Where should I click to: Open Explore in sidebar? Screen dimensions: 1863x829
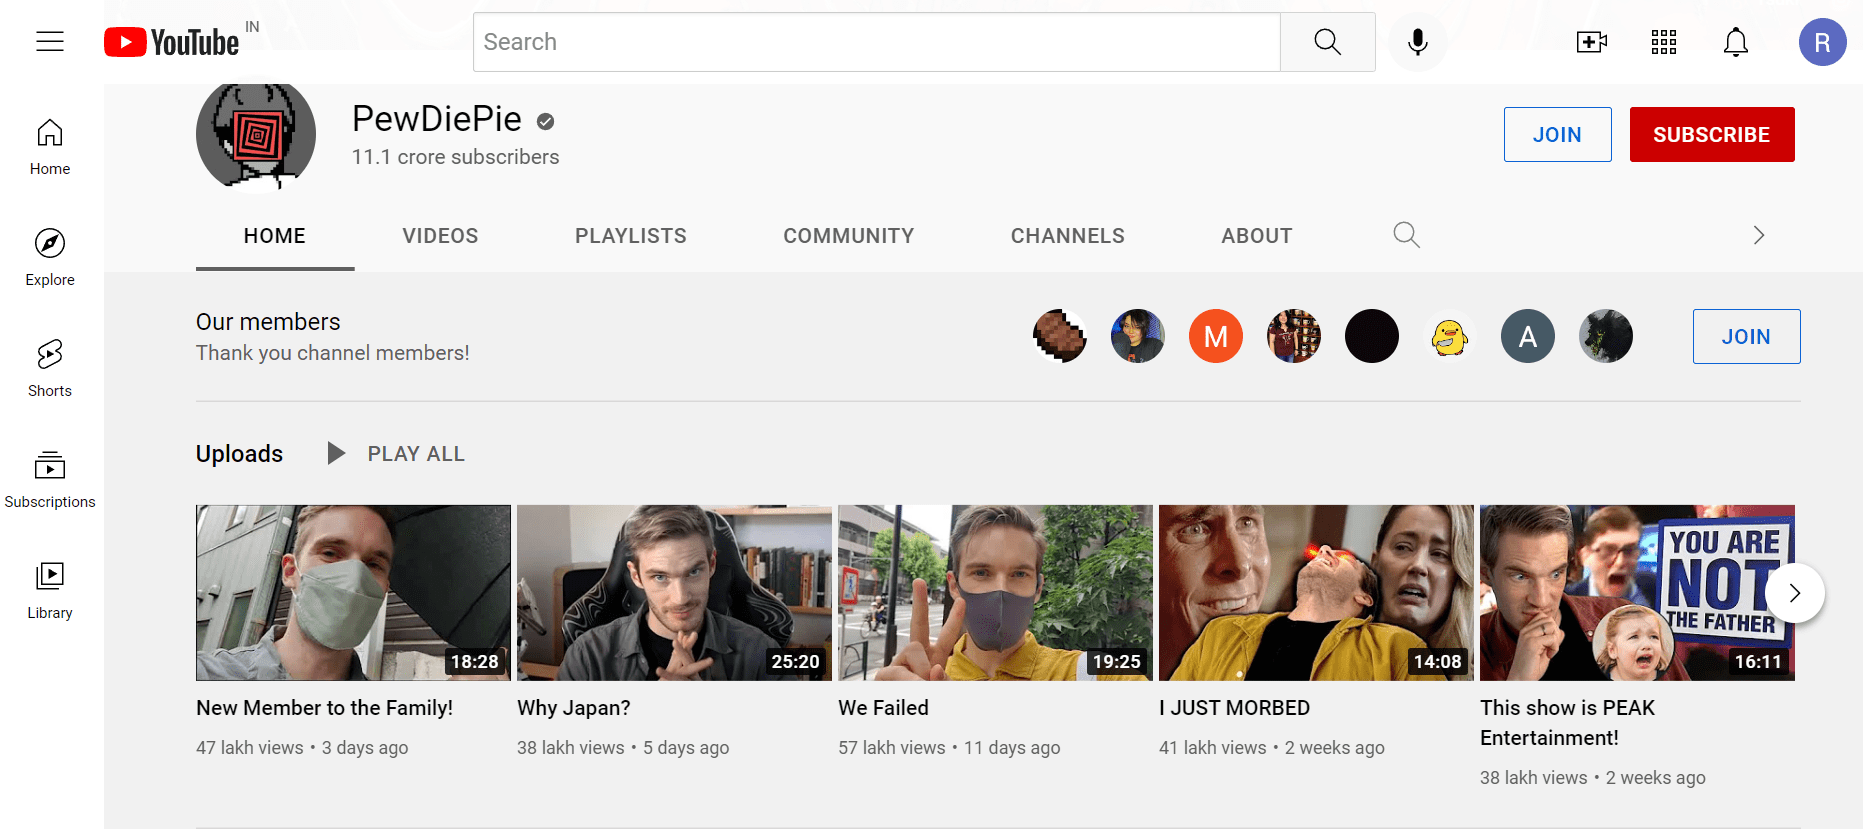[x=50, y=258]
